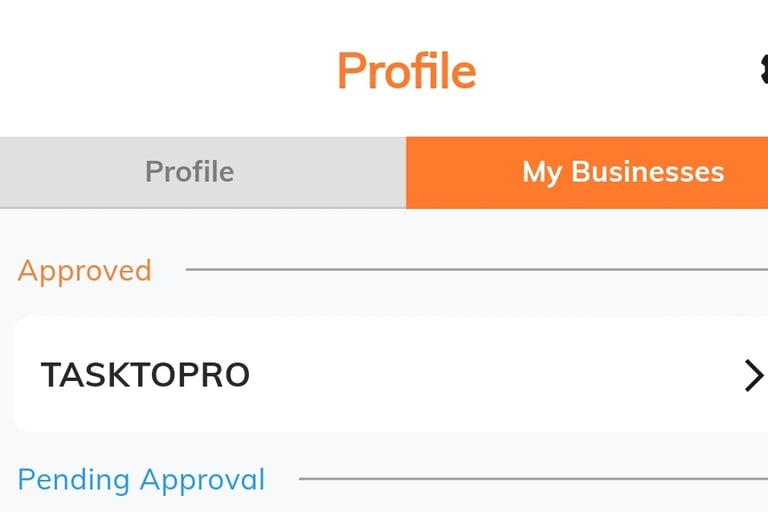Click the orange Profile page title
This screenshot has height=512, width=768.
point(406,71)
